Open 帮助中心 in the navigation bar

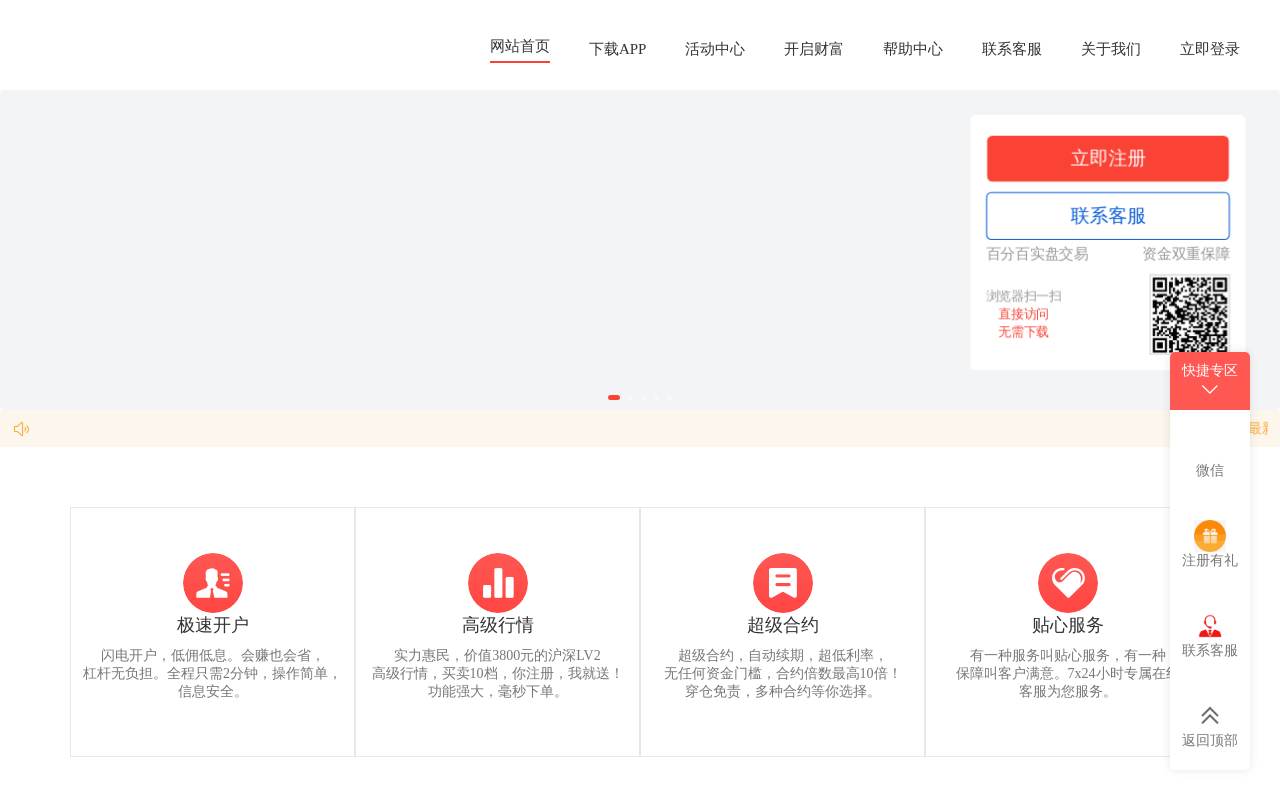(x=913, y=49)
